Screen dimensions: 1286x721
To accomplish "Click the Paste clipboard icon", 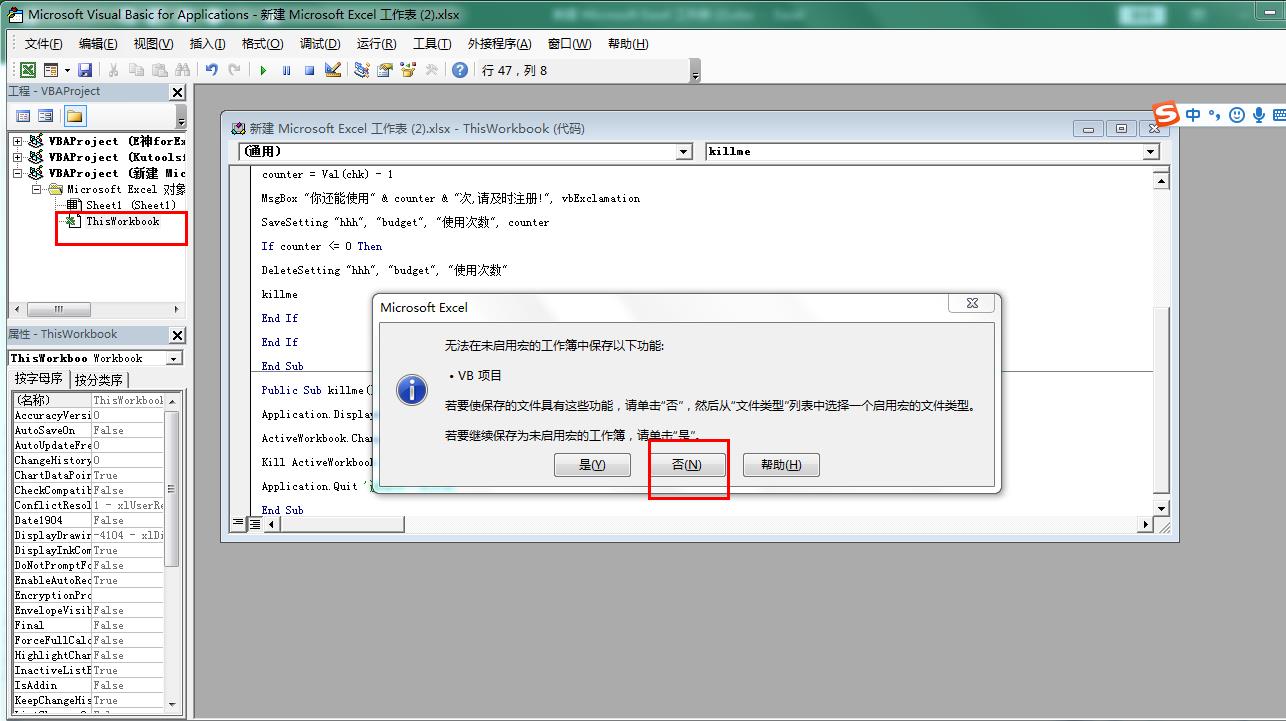I will click(x=159, y=70).
